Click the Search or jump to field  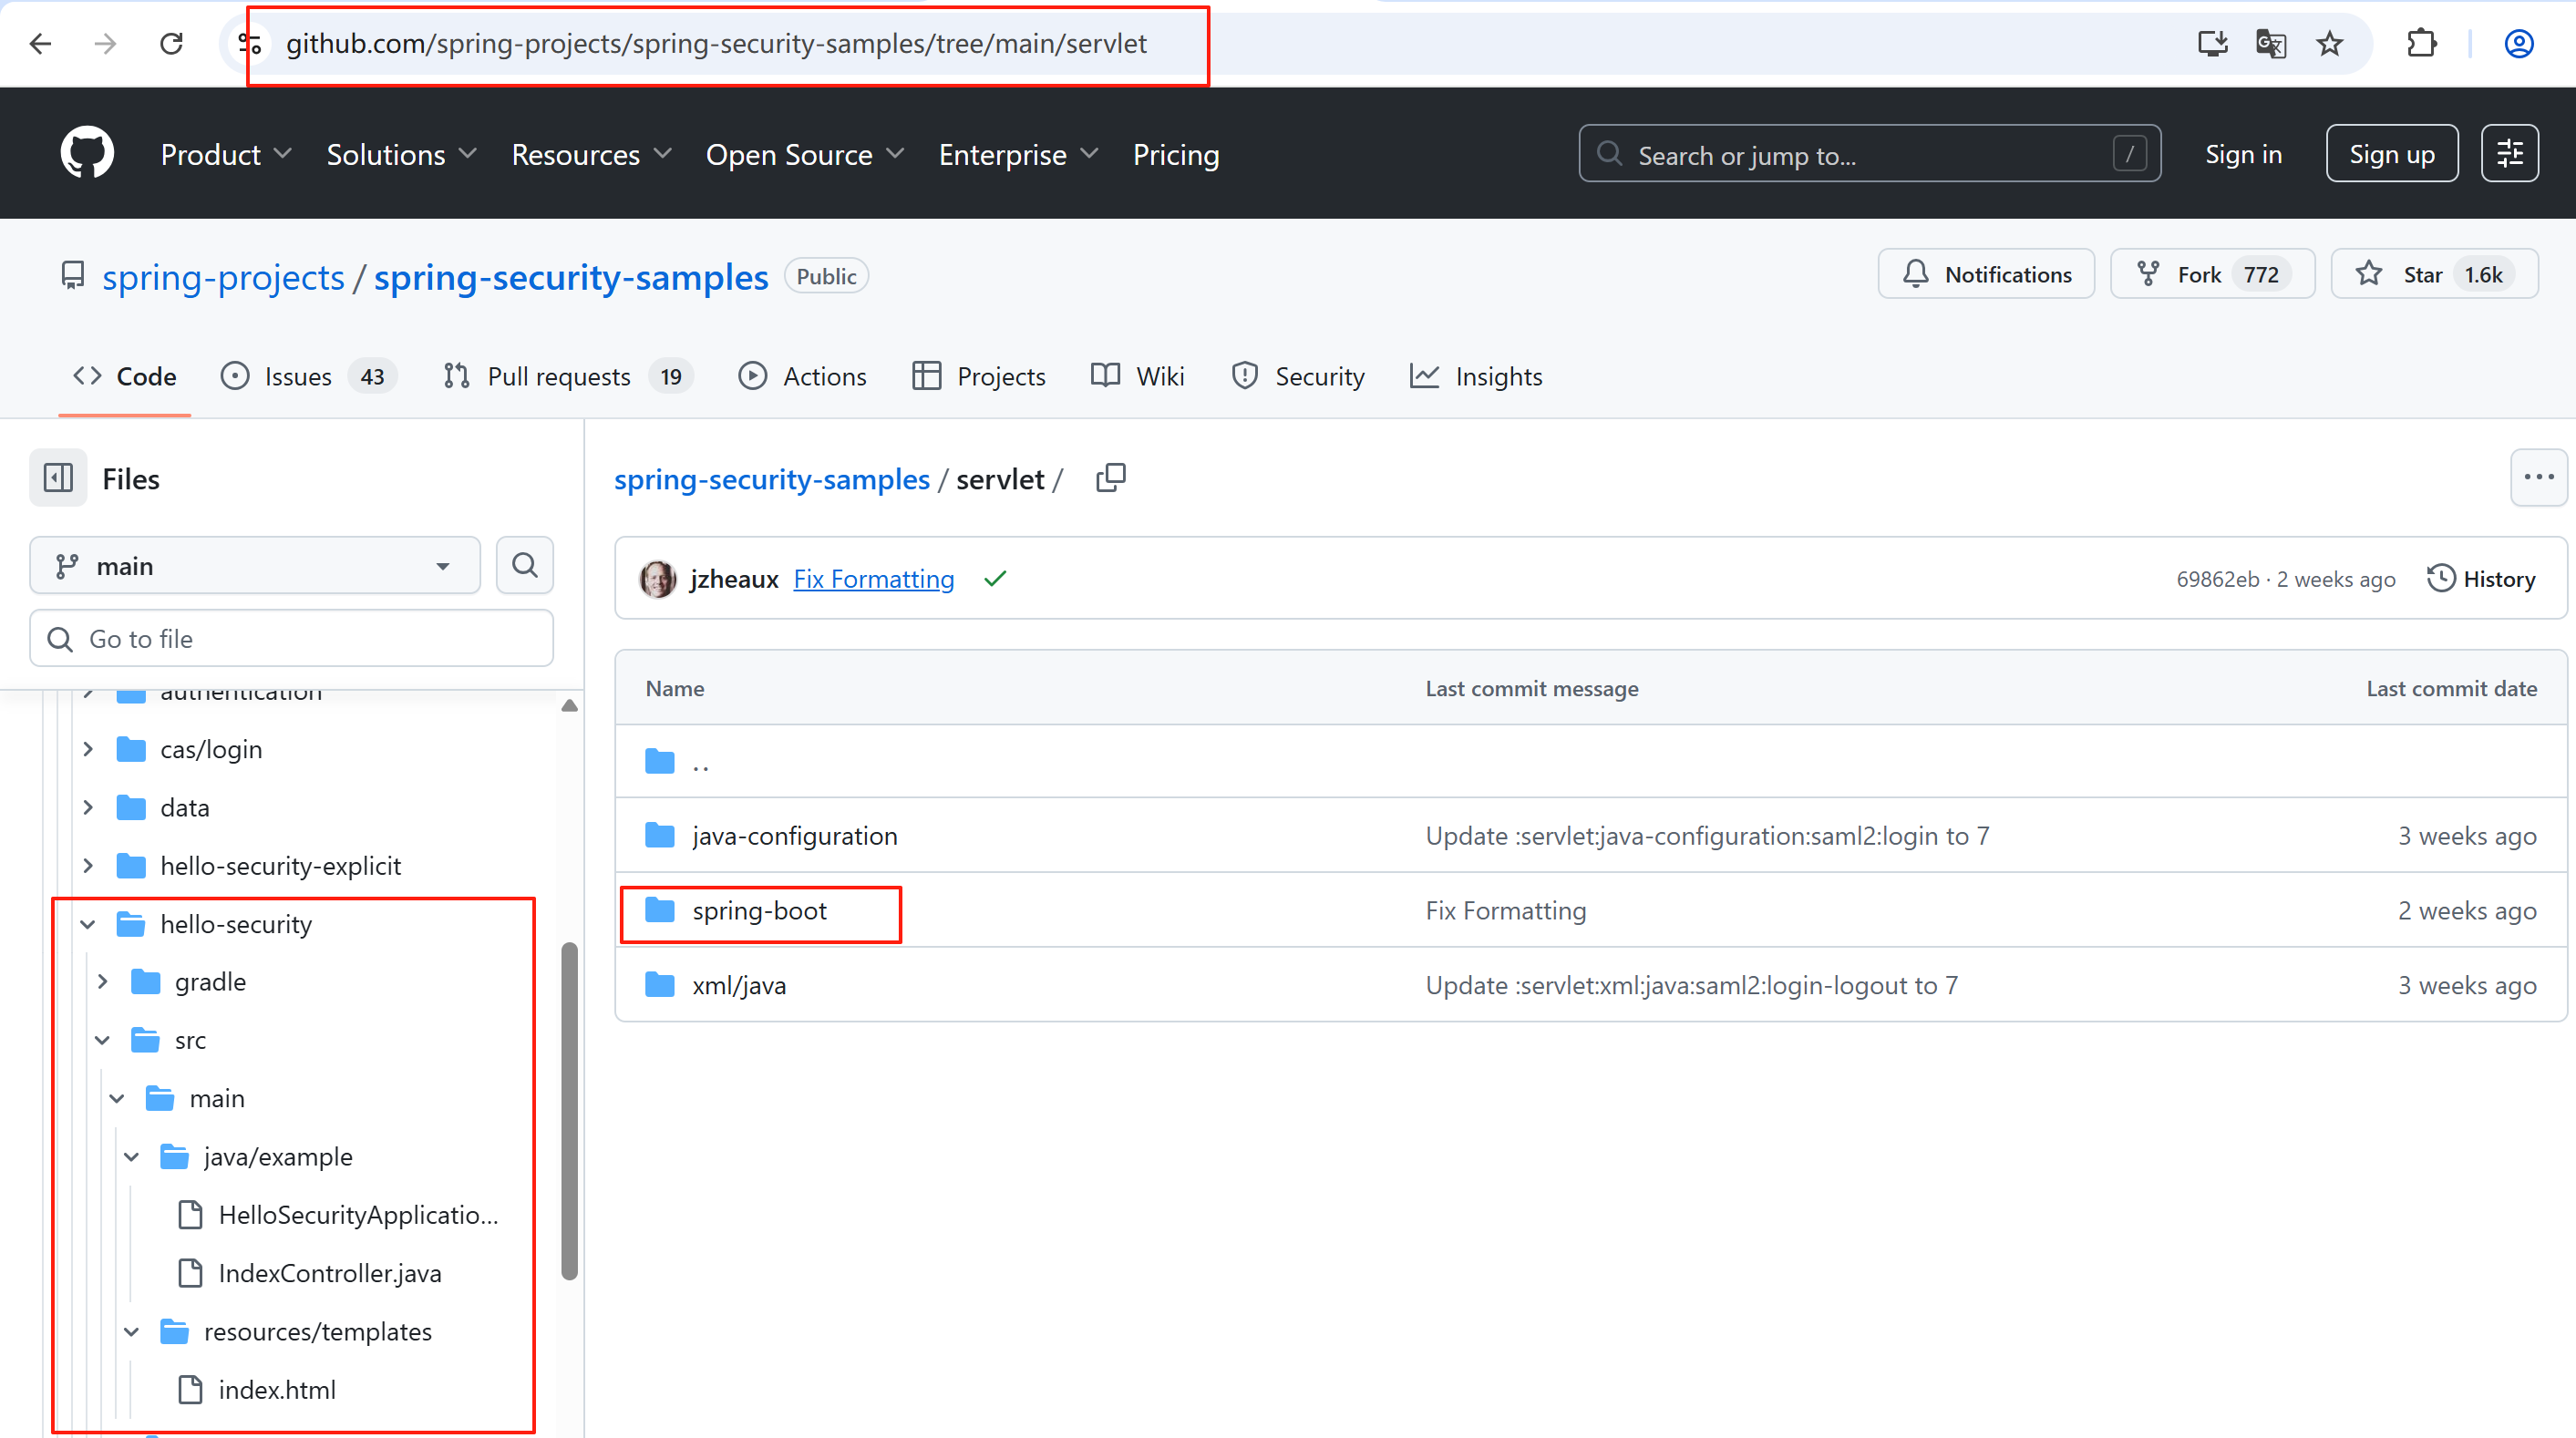coord(1869,154)
